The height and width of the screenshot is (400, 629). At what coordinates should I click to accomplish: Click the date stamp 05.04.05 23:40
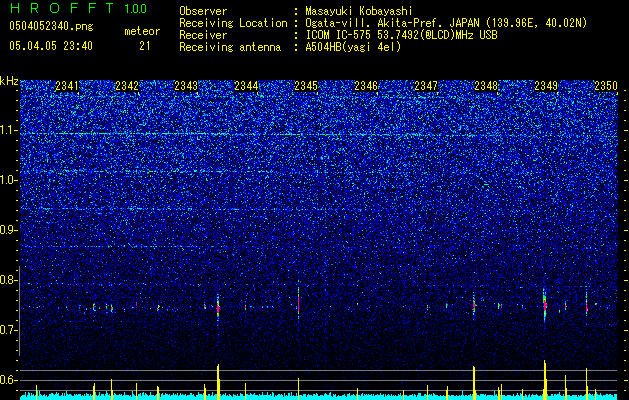click(x=51, y=46)
